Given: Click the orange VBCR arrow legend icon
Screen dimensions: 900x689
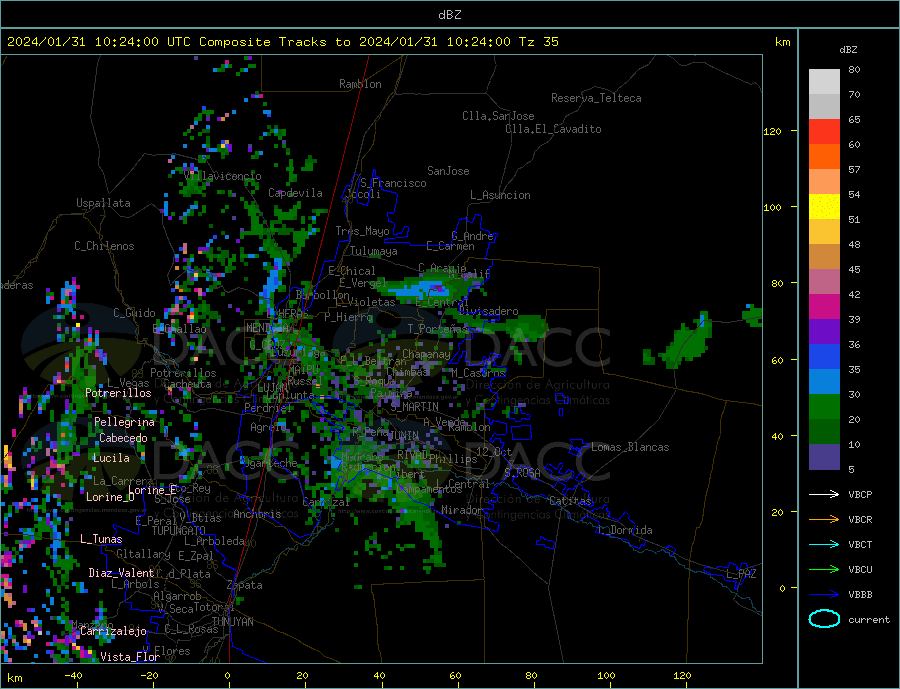Looking at the screenshot, I should click(824, 520).
